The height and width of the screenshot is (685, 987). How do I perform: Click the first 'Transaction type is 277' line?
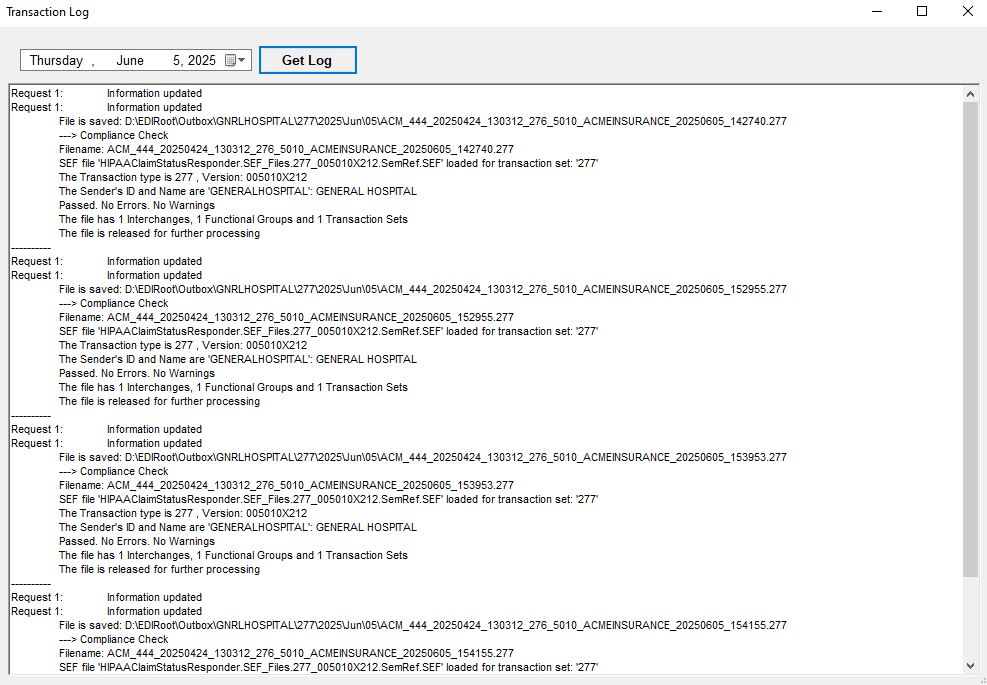(x=183, y=177)
